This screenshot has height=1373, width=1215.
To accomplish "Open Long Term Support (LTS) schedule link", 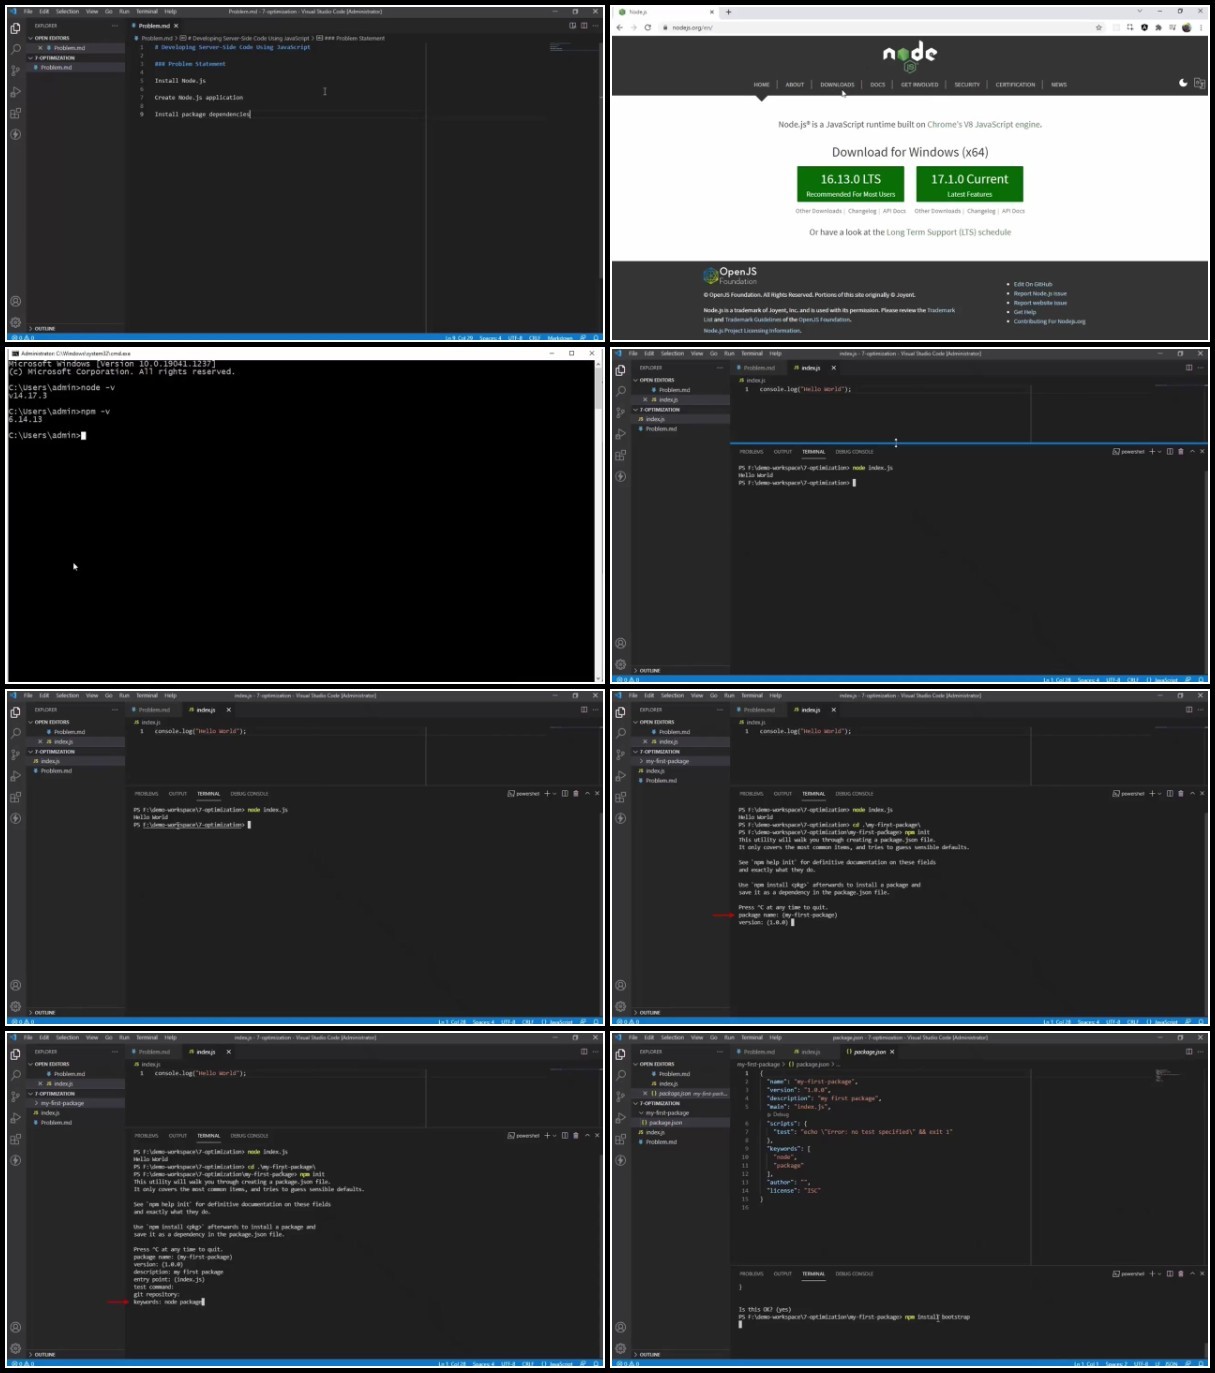I will pos(948,232).
